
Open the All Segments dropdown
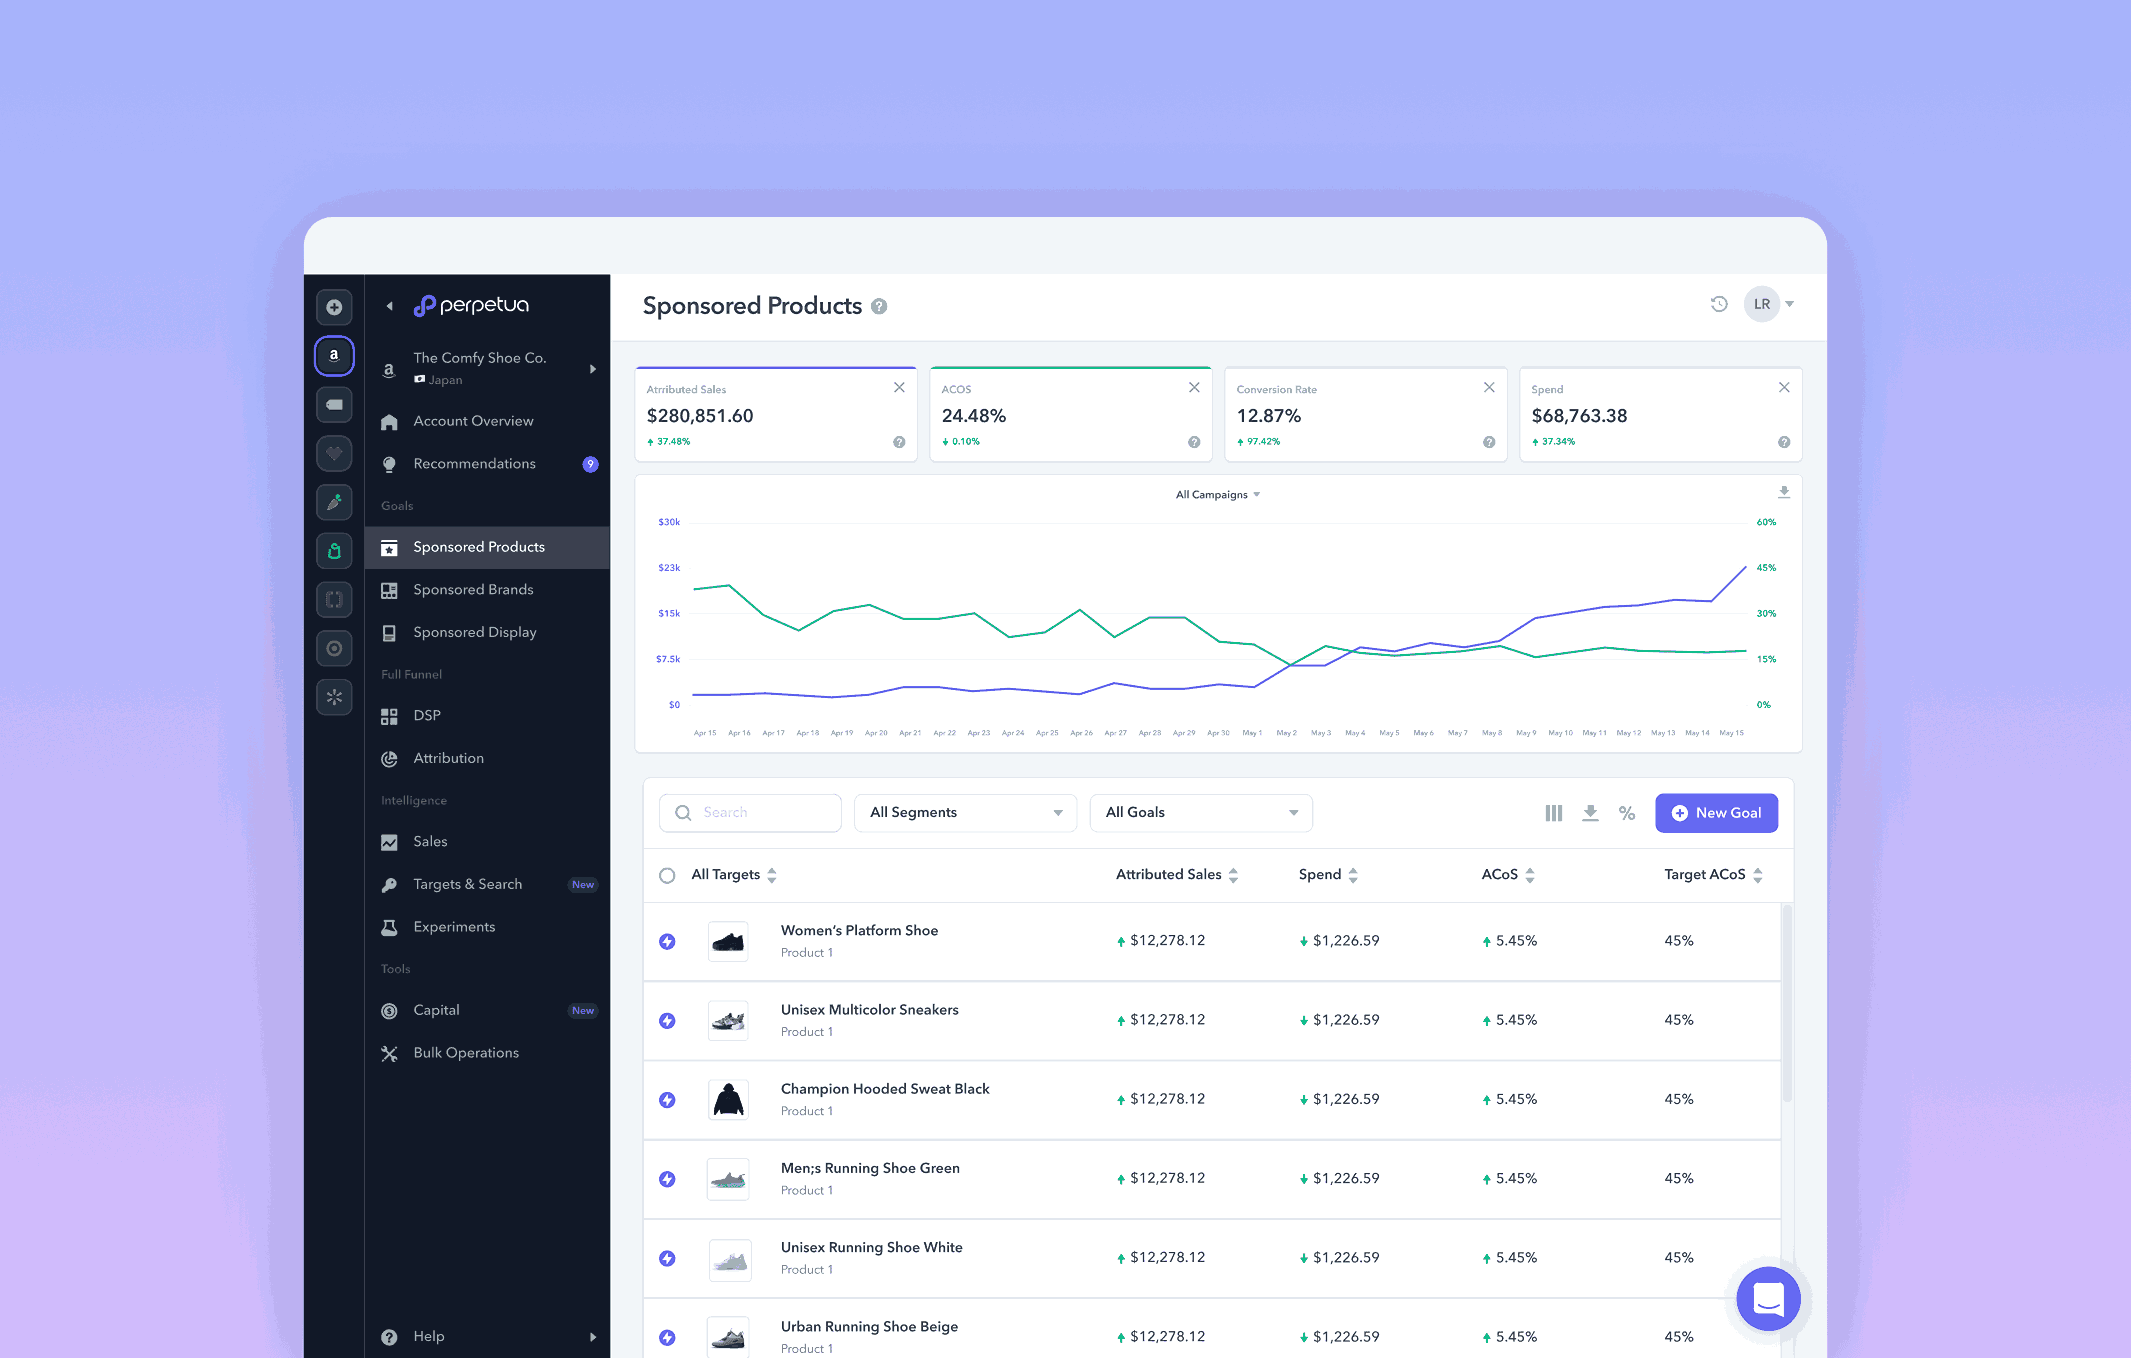(x=965, y=813)
